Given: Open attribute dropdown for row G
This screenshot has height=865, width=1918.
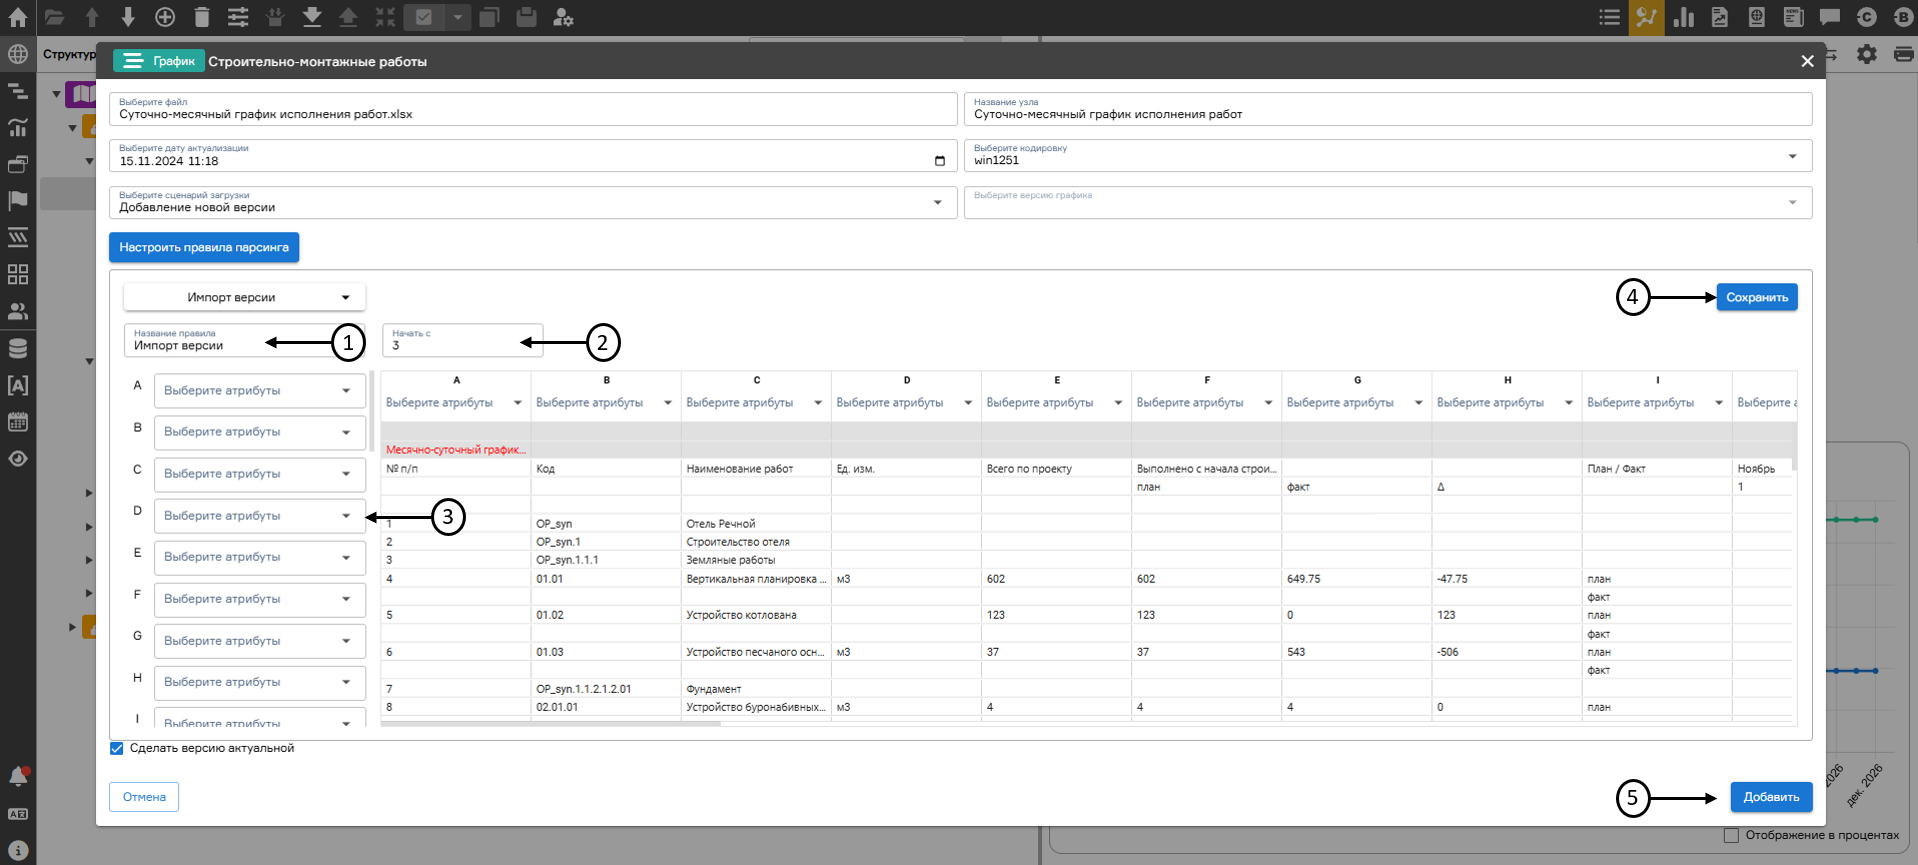Looking at the screenshot, I should click(260, 640).
